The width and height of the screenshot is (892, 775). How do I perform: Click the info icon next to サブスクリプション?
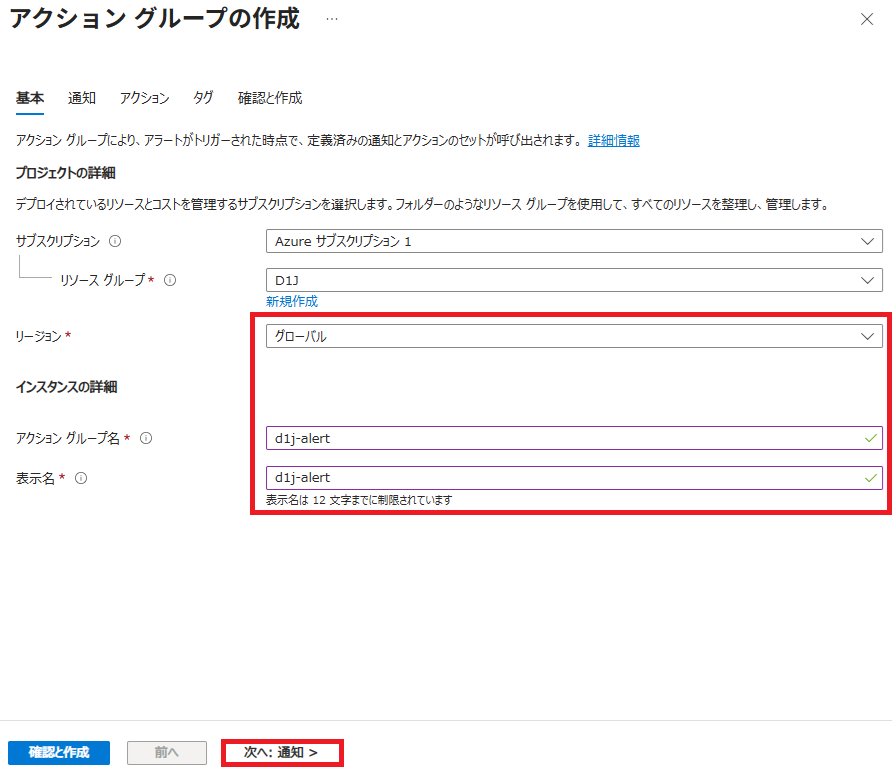[115, 241]
